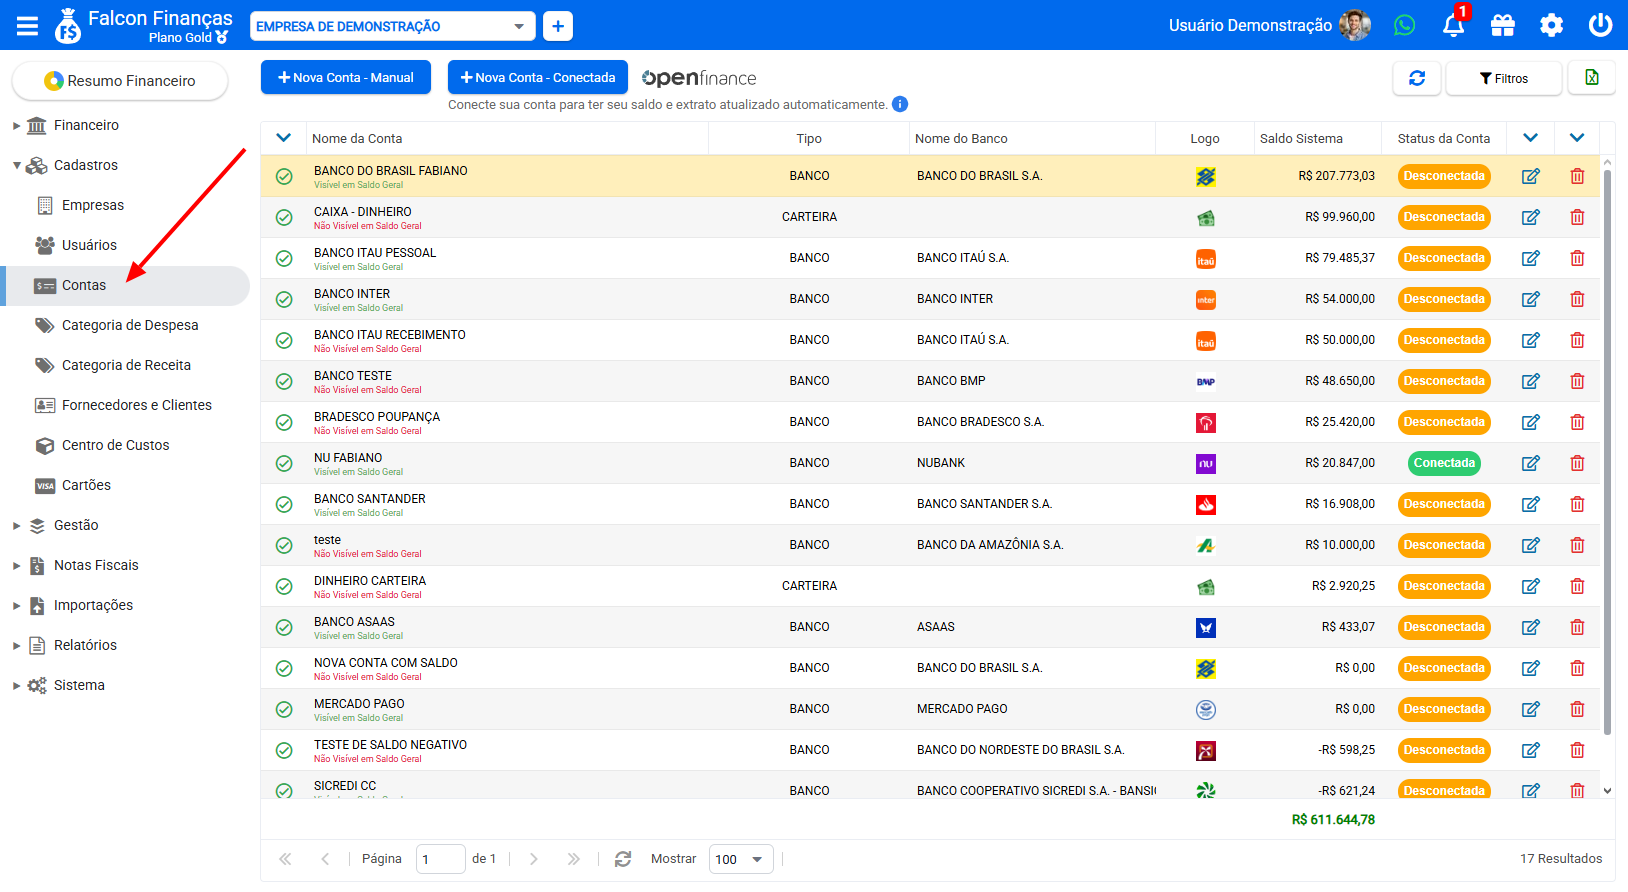Open the hamburger menu icon
Viewport: 1628px width, 892px height.
(x=27, y=26)
